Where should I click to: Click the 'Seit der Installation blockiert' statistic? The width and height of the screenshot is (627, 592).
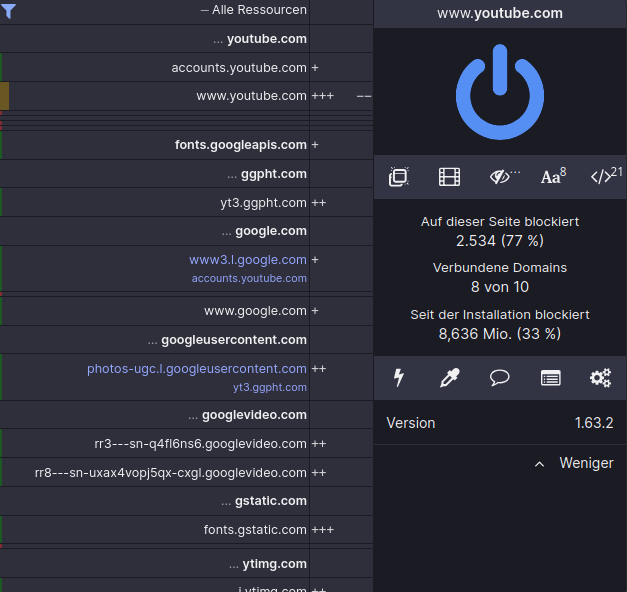(500, 324)
